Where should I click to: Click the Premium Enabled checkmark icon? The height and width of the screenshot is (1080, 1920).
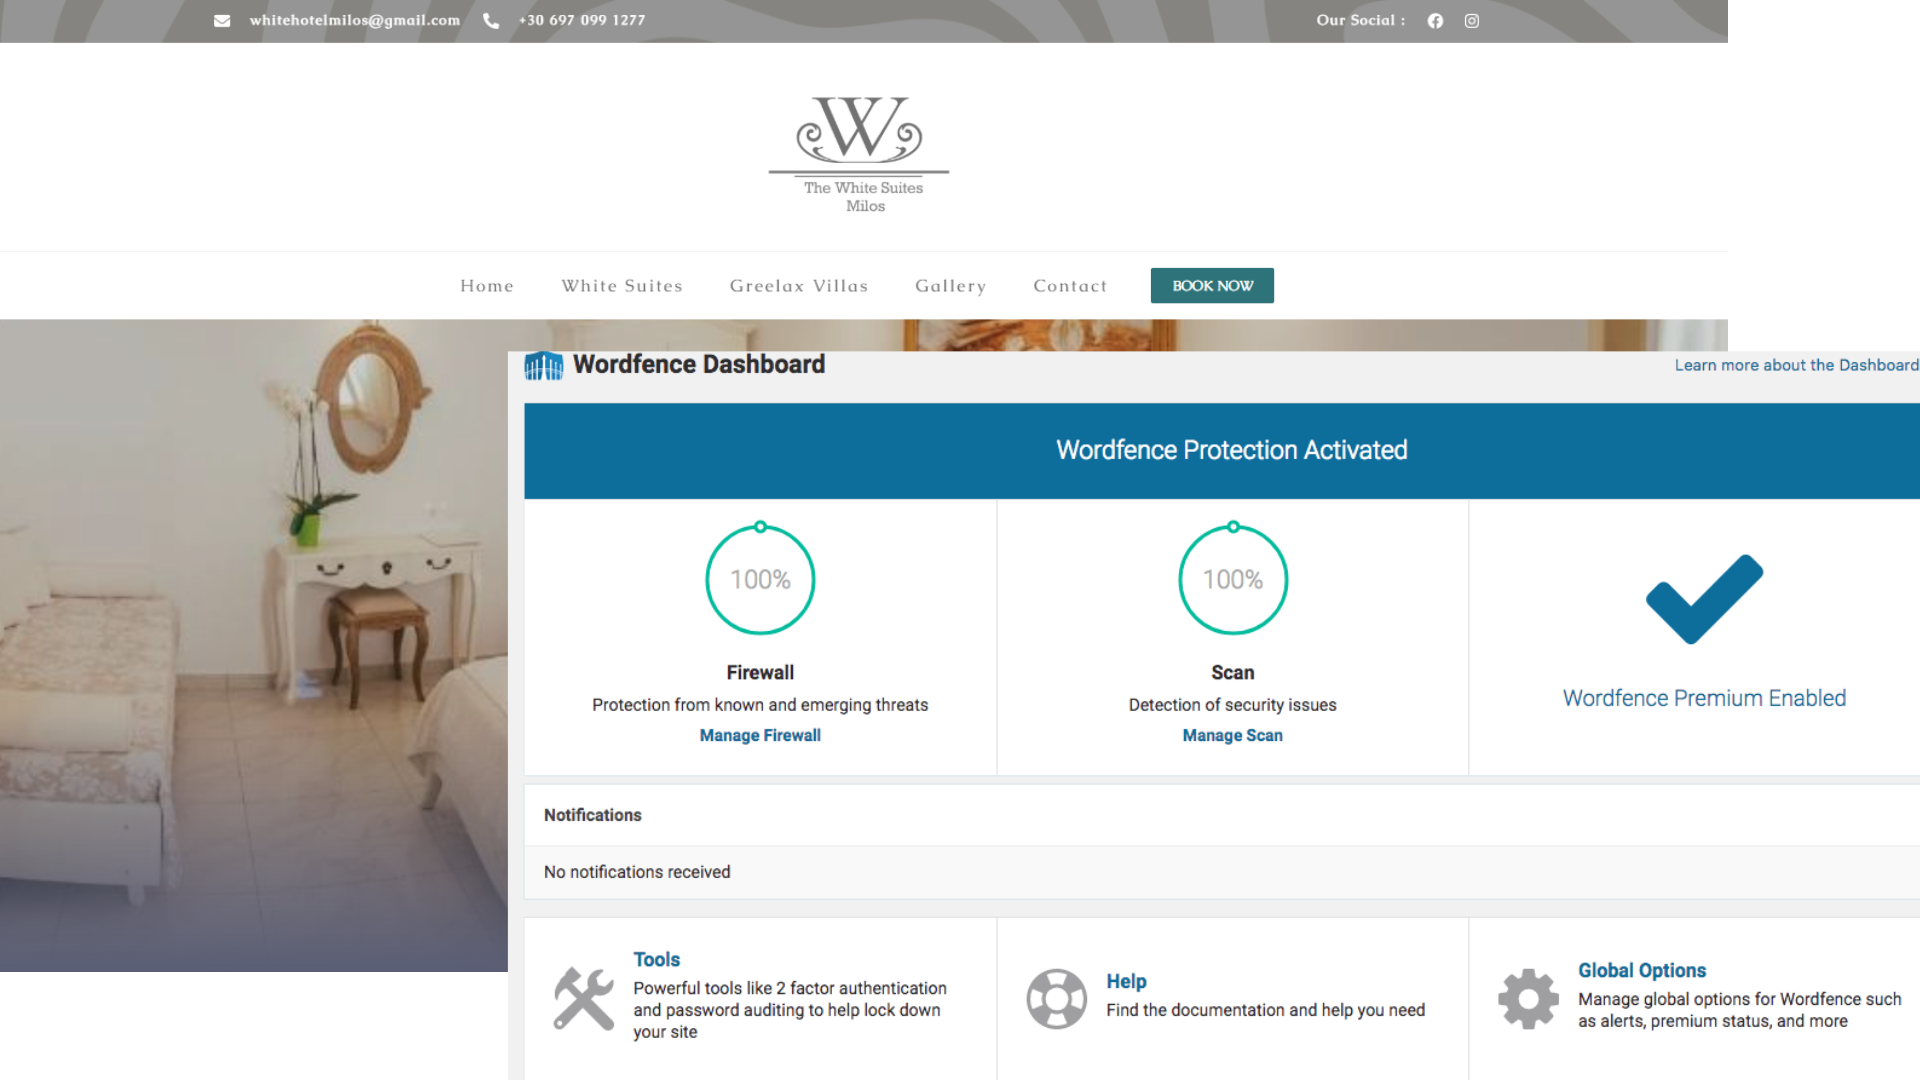pos(1705,599)
